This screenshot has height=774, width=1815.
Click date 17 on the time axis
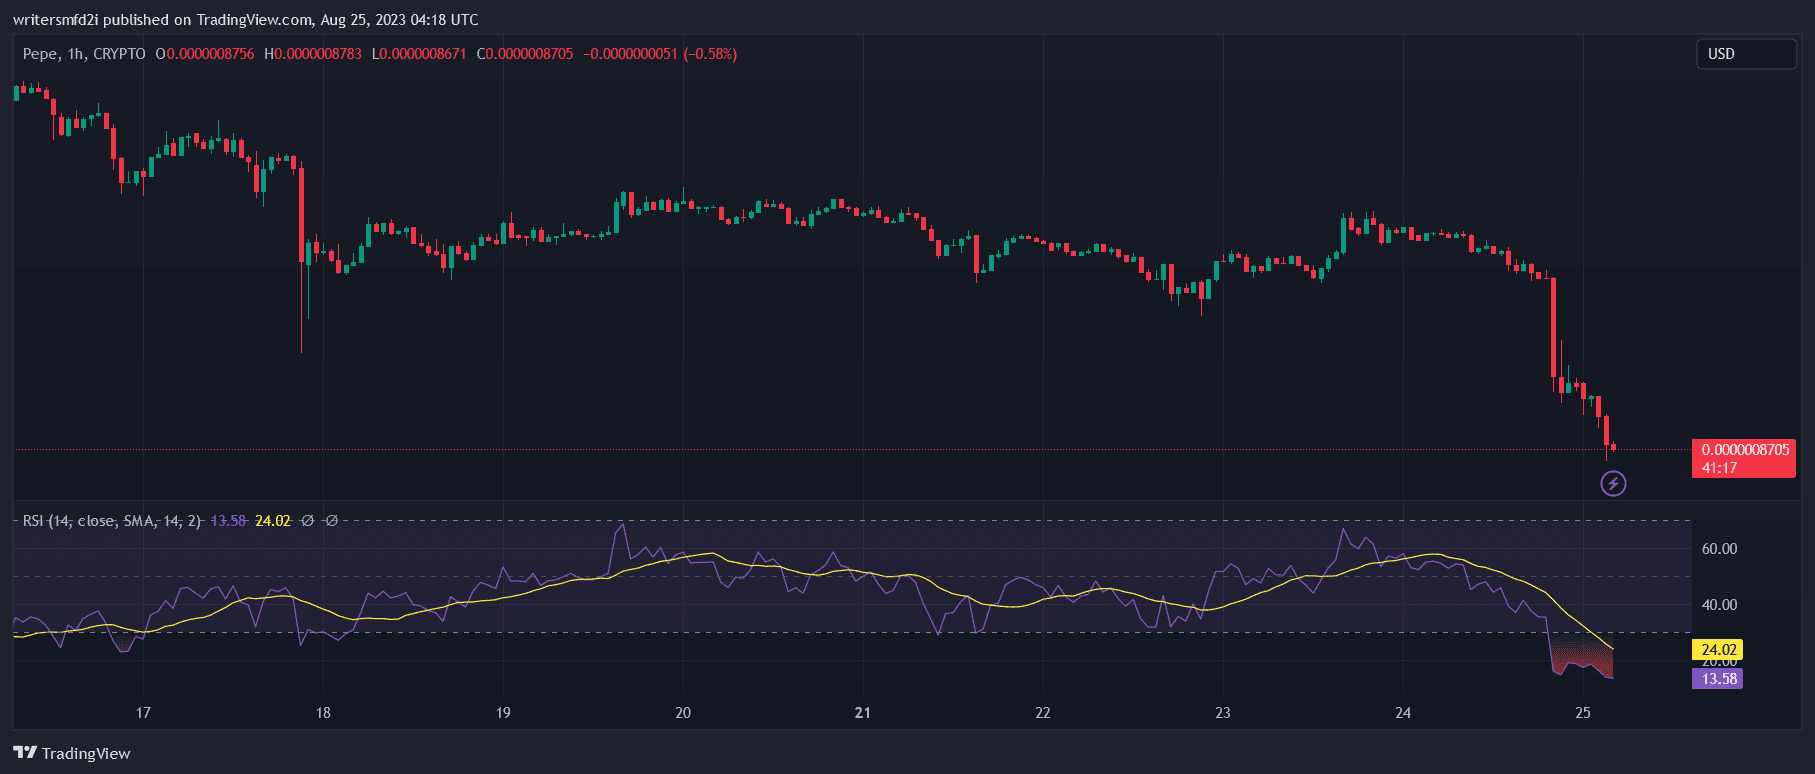click(143, 713)
